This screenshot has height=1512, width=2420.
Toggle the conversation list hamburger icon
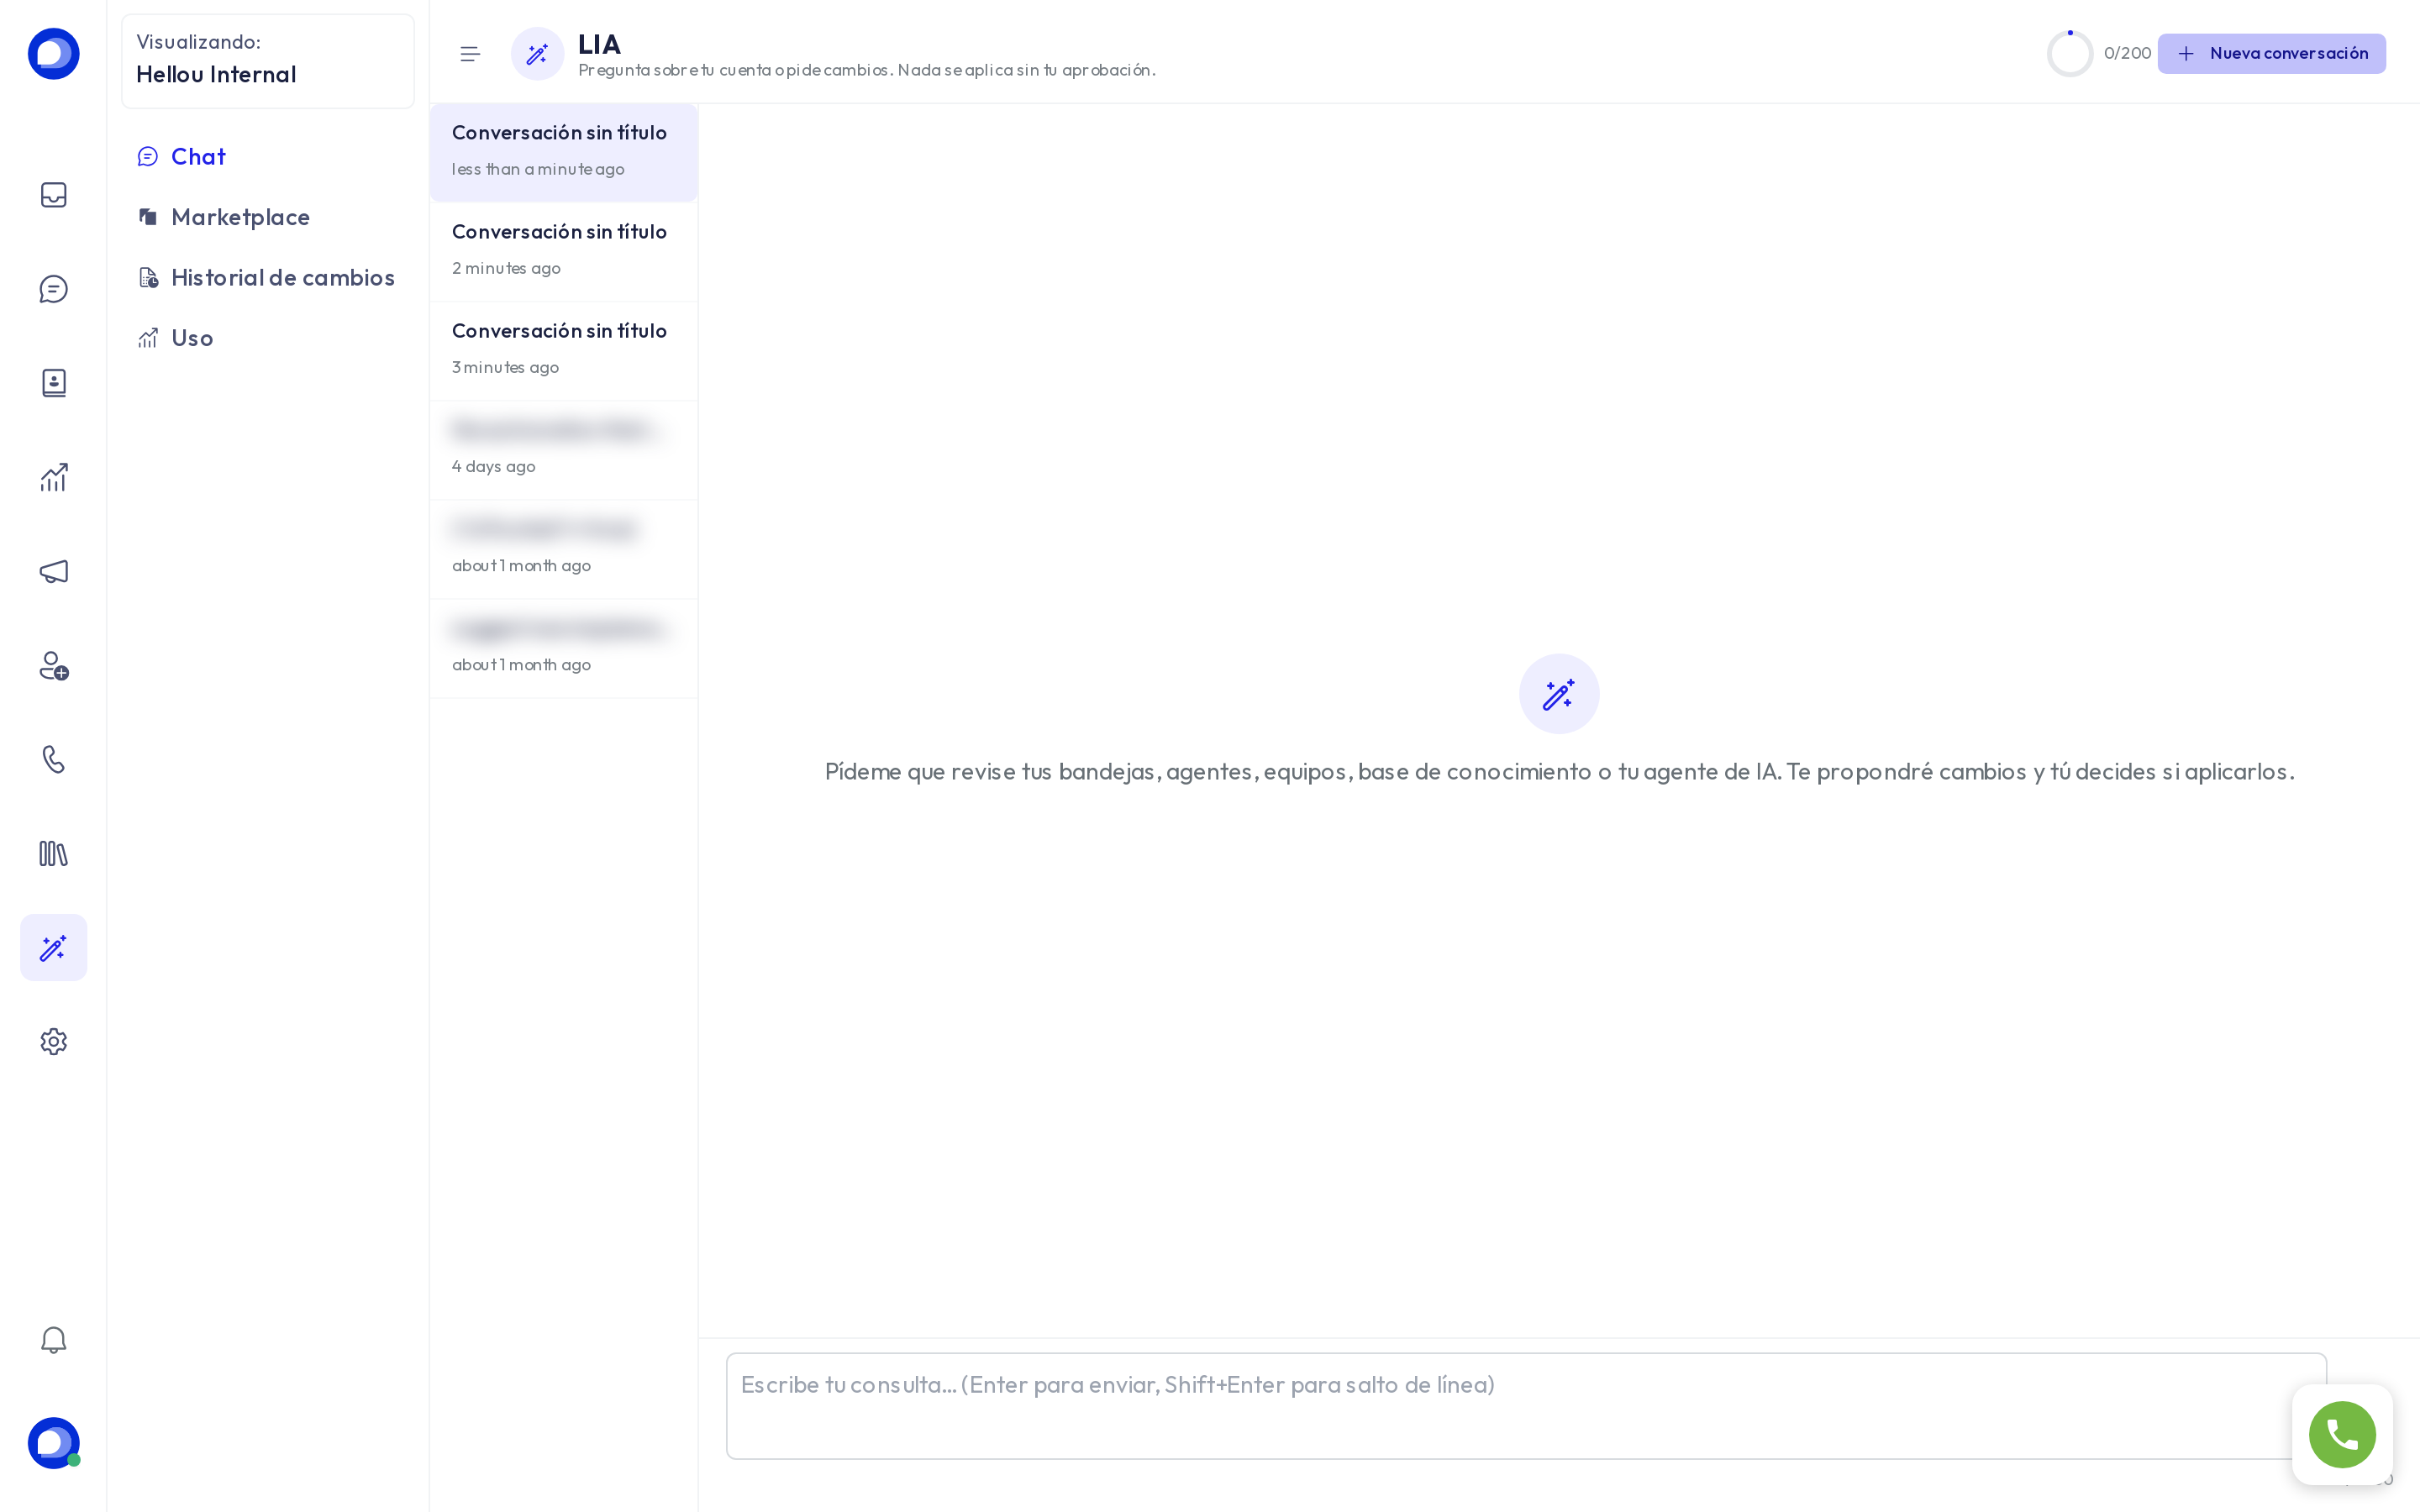(x=470, y=54)
